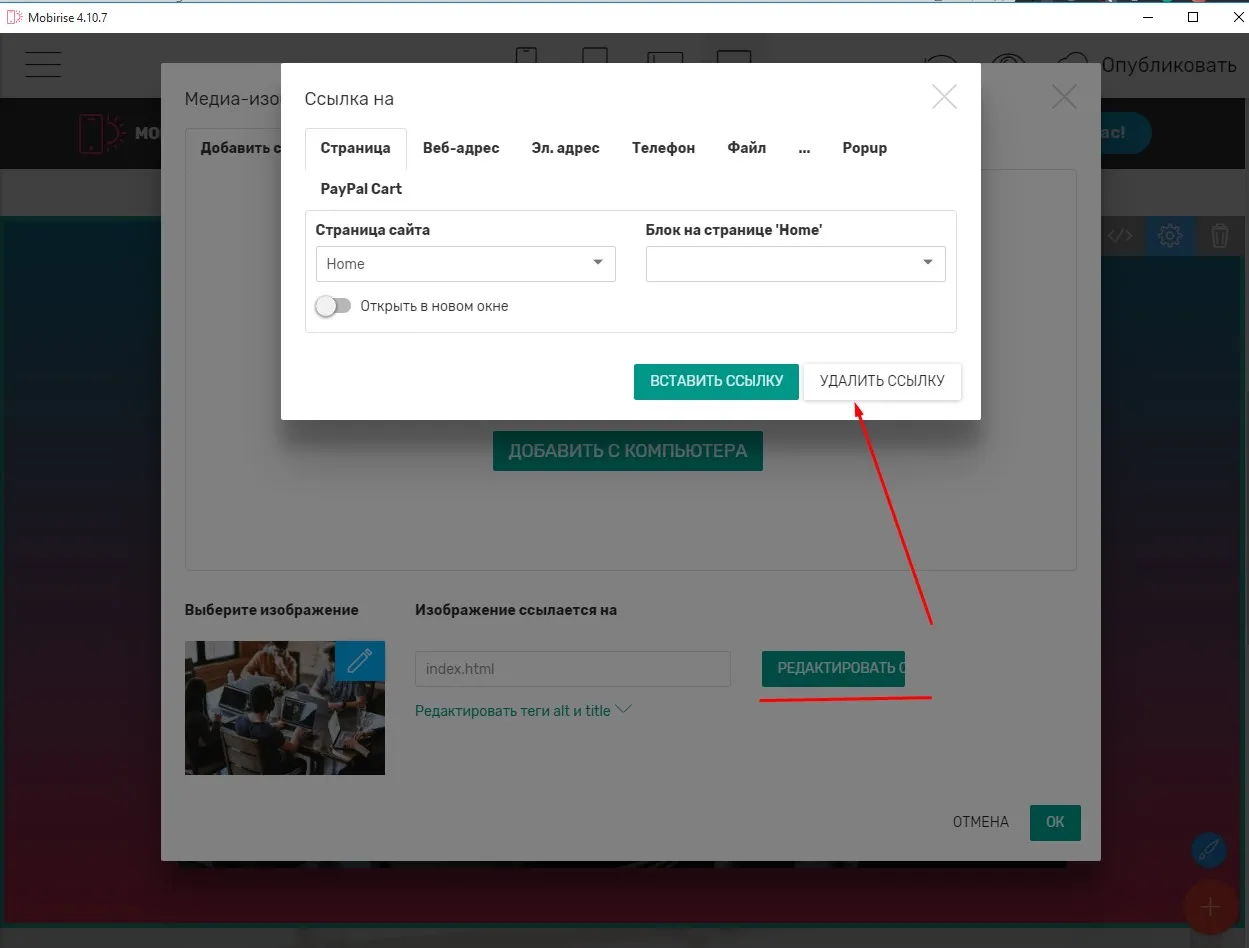Click 'ДОБАВИТЬ С КОМПЬЮТЕРА' button
Viewport: 1249px width, 948px height.
click(x=628, y=451)
